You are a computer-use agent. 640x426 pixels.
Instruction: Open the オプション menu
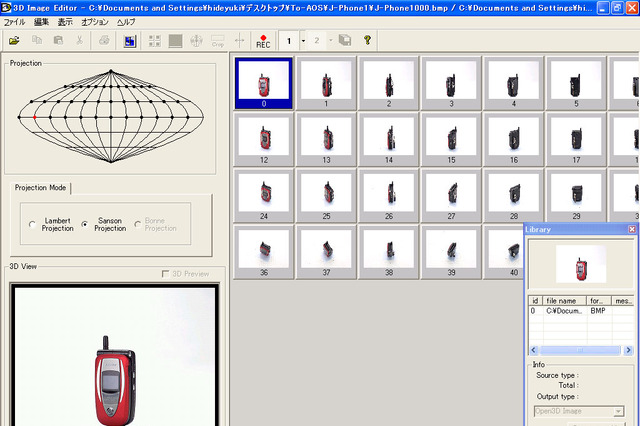(x=95, y=21)
